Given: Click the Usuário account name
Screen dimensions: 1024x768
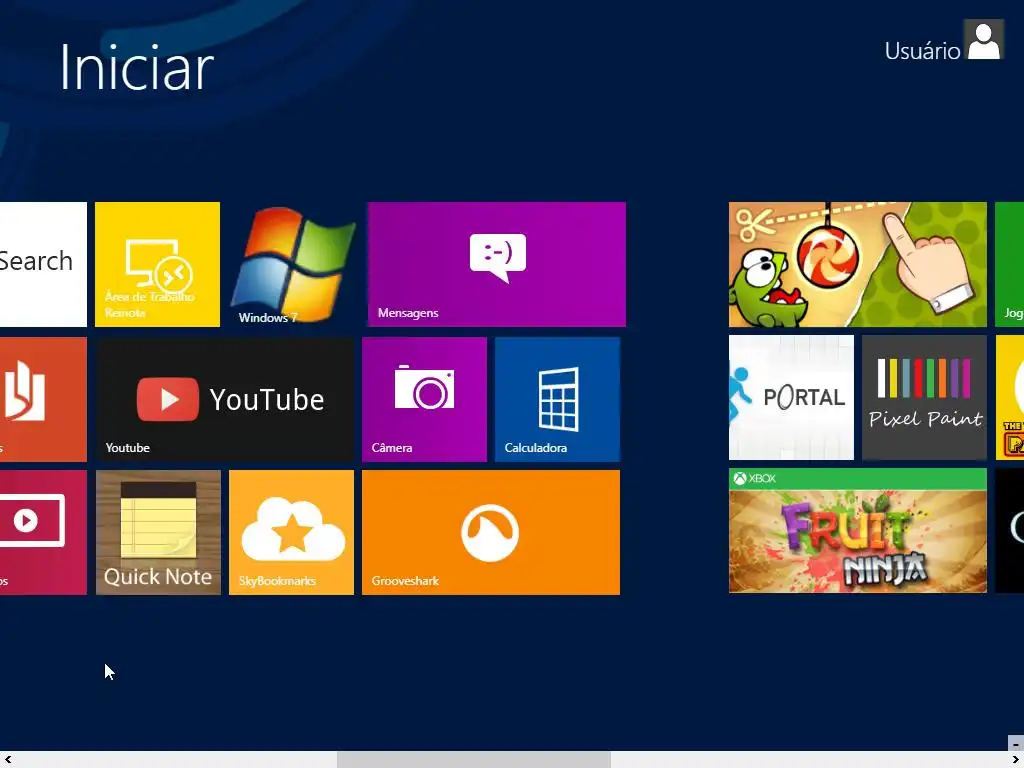Looking at the screenshot, I should tap(922, 51).
